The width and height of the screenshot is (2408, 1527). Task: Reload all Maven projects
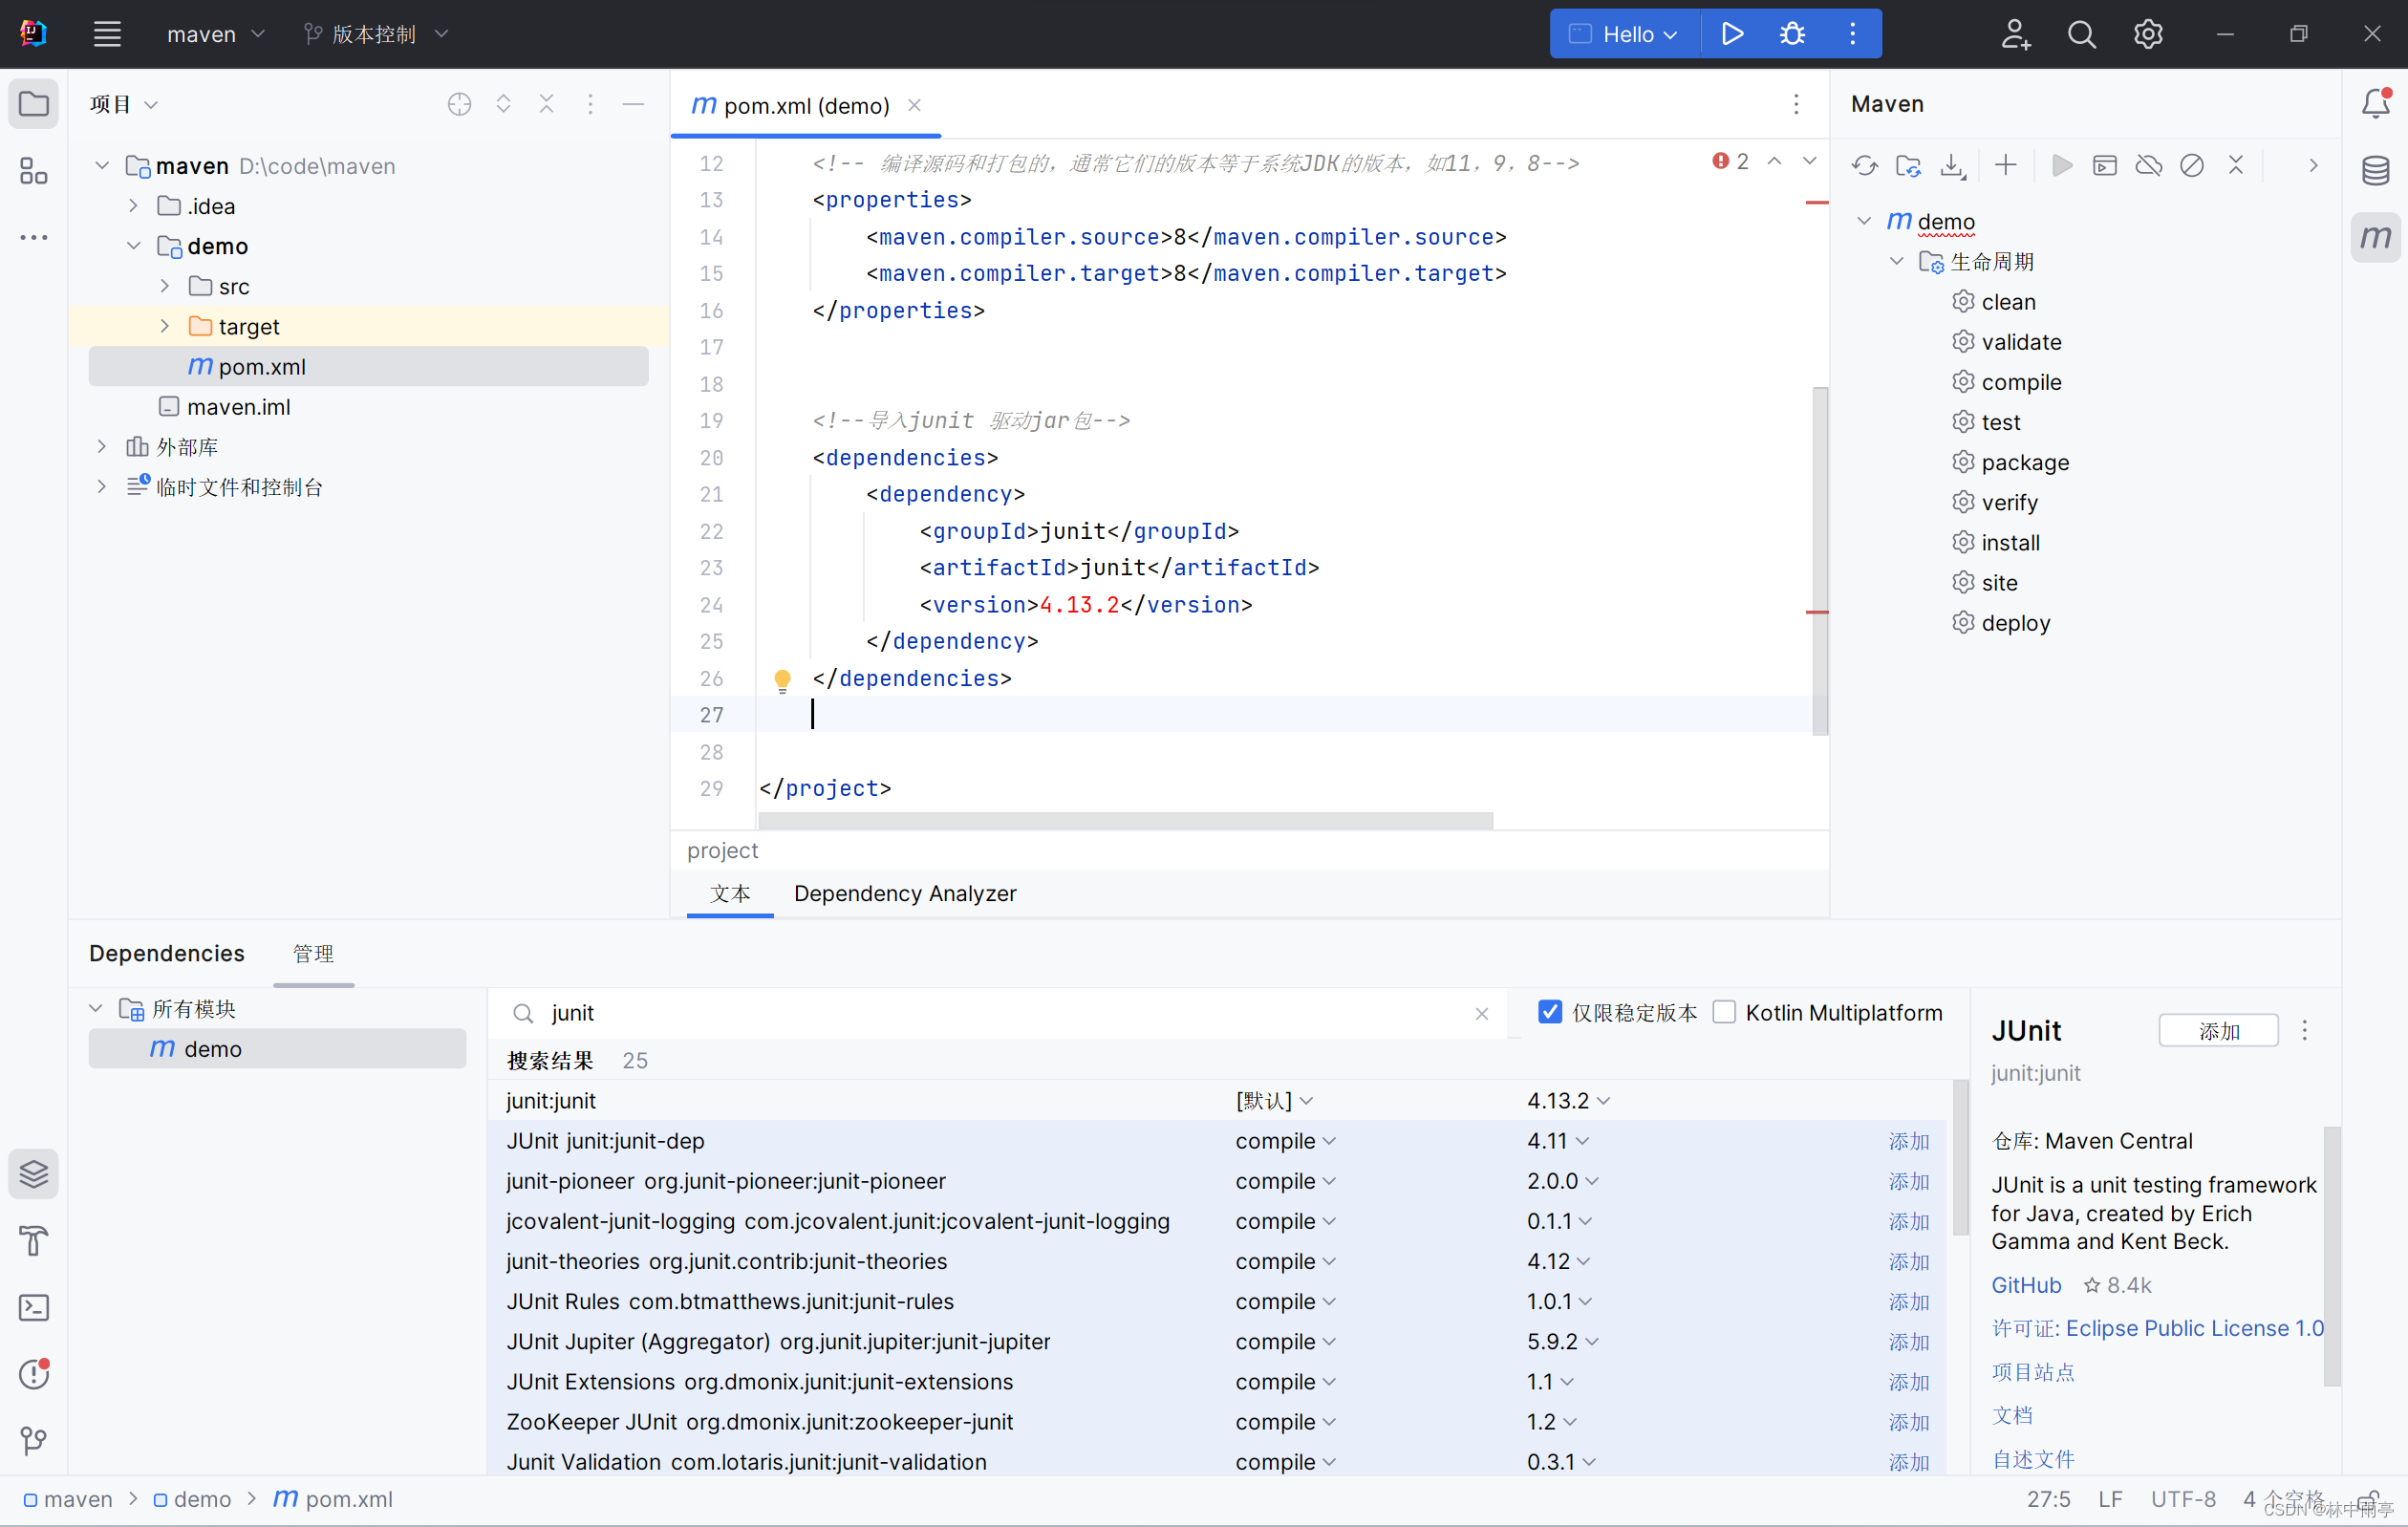1864,165
